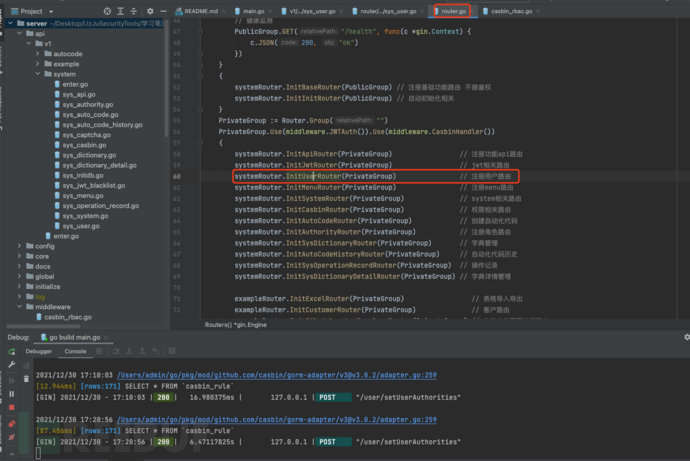Collapse the system folder in tree
Screen dimensions: 690x461
37,74
